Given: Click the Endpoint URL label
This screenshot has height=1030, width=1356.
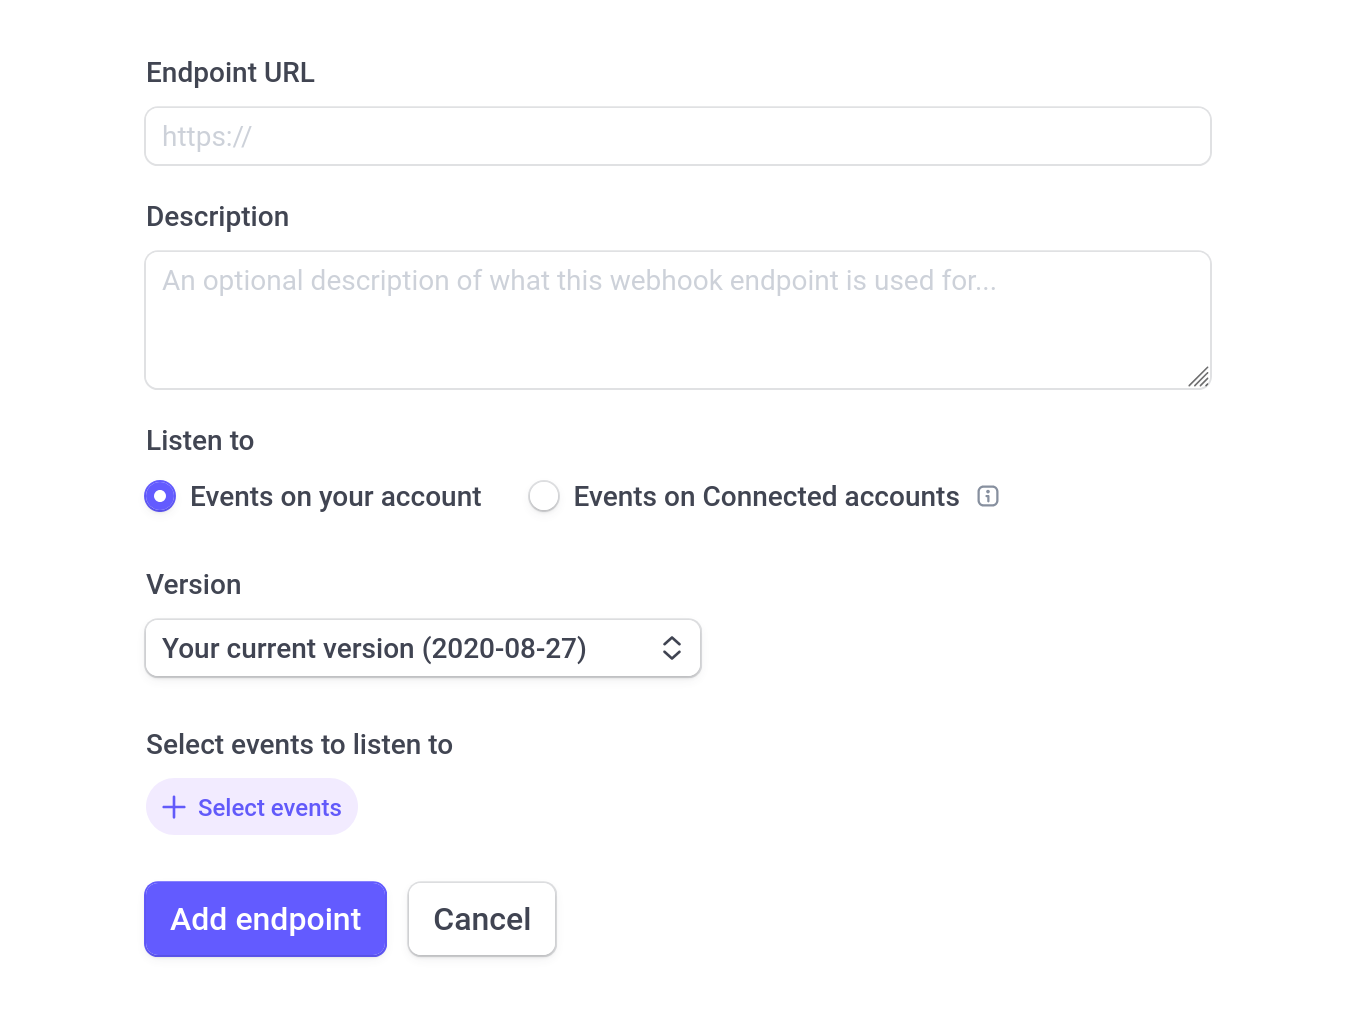Looking at the screenshot, I should tap(230, 72).
